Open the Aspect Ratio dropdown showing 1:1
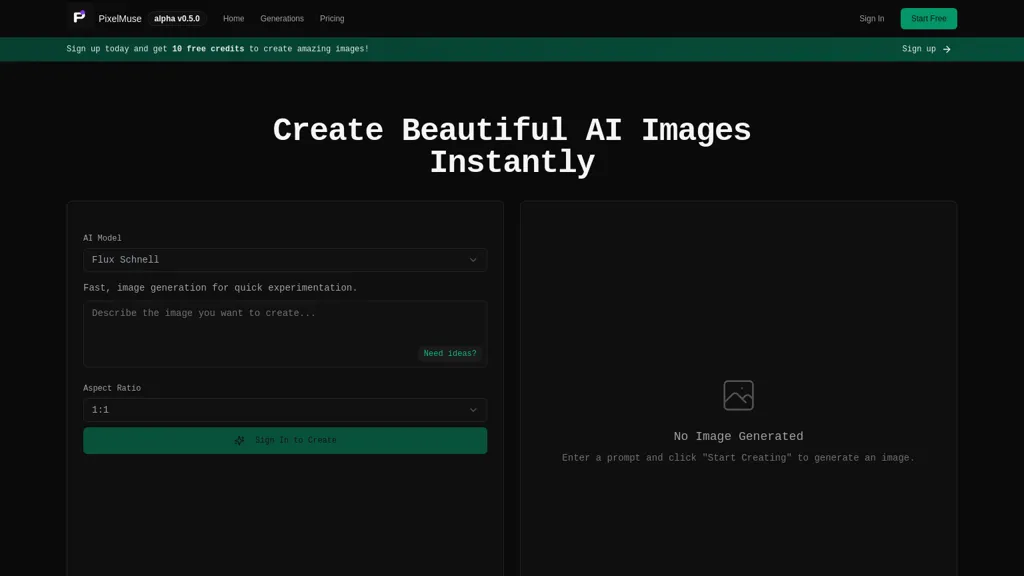Image resolution: width=1024 pixels, height=576 pixels. (x=285, y=410)
